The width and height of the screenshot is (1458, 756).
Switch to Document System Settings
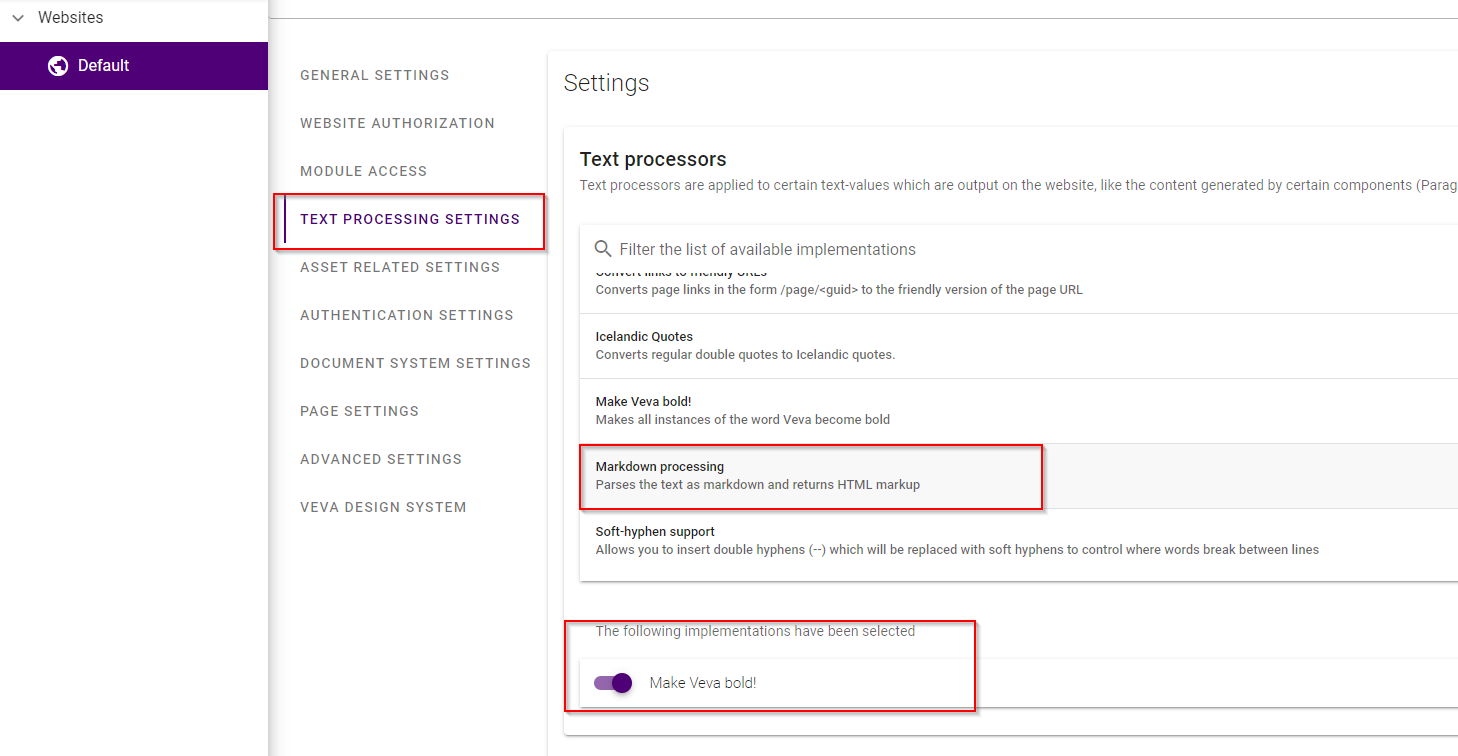415,363
